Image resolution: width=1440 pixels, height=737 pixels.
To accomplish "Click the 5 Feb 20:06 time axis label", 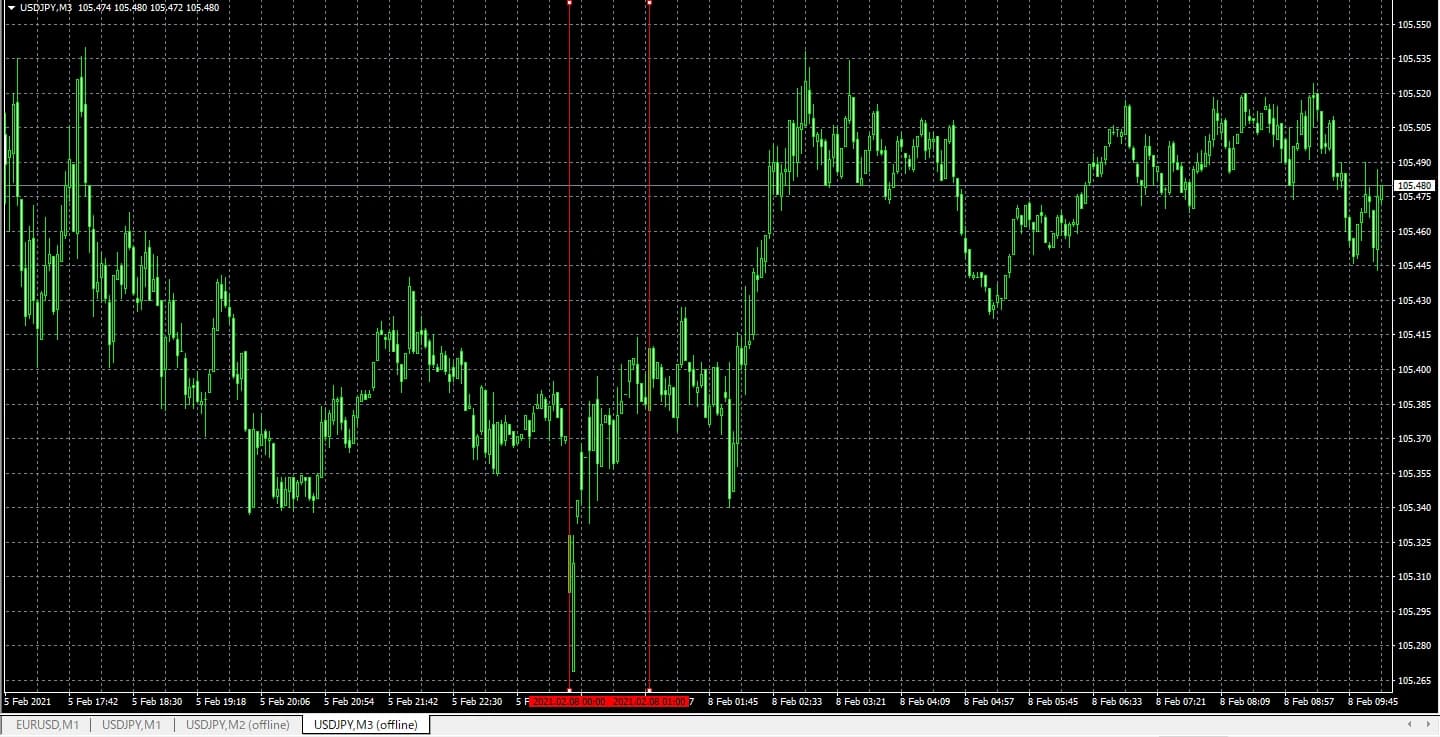I will (x=285, y=702).
